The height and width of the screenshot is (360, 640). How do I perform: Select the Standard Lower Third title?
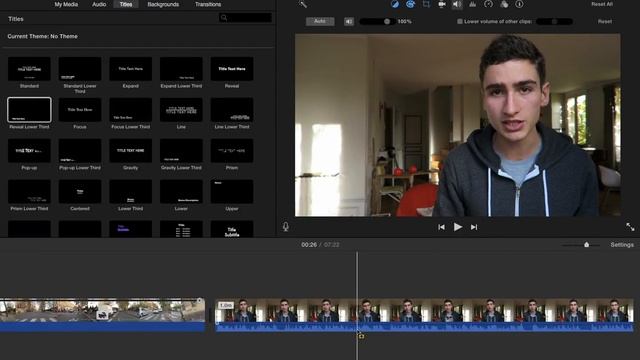point(80,69)
